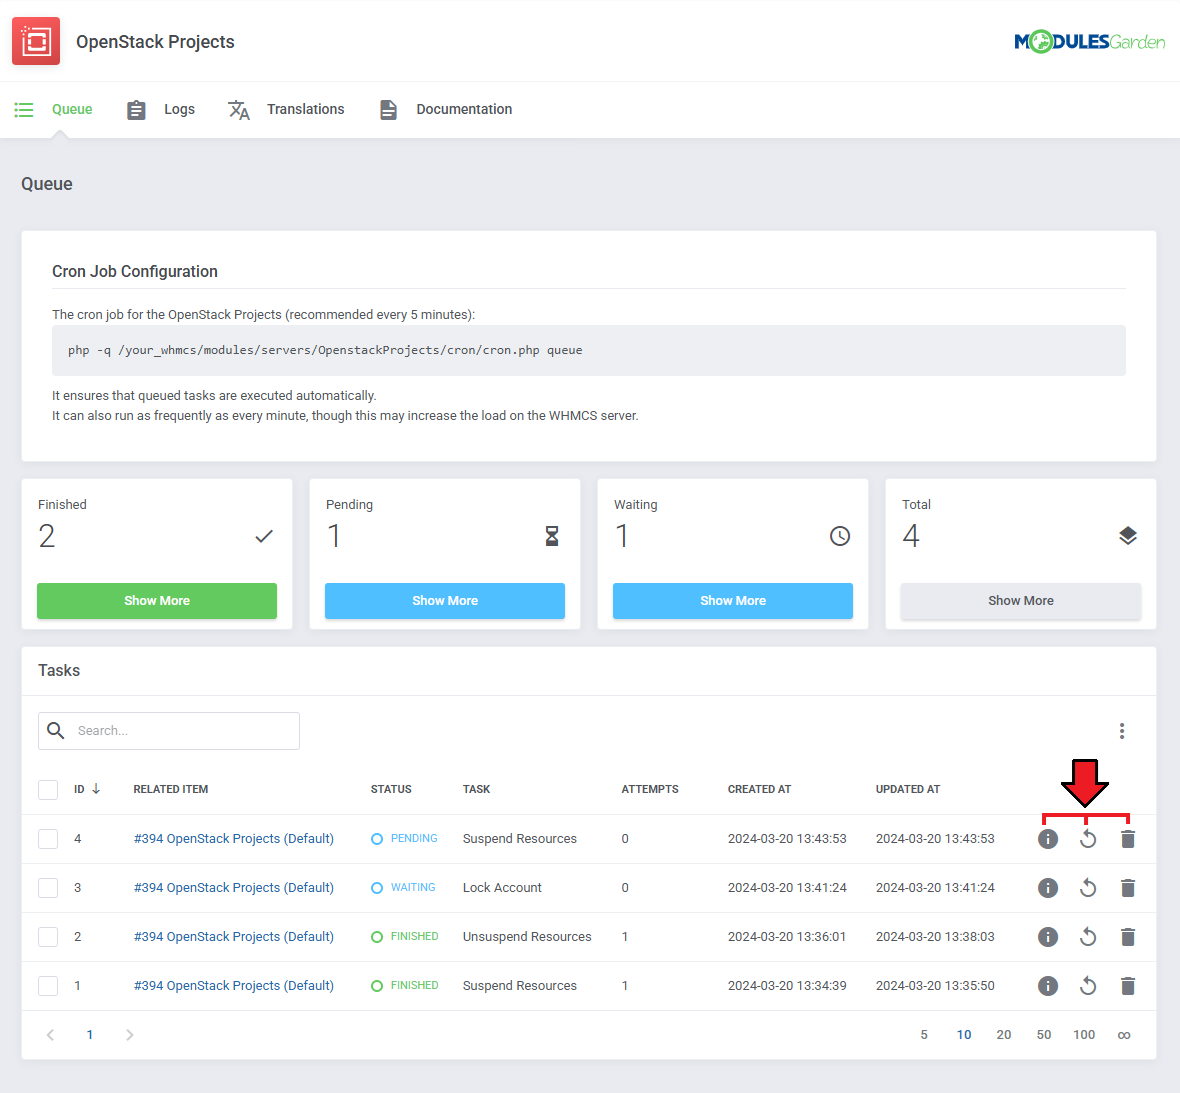Click the trash icon for task ID 1
This screenshot has width=1180, height=1093.
(1127, 986)
